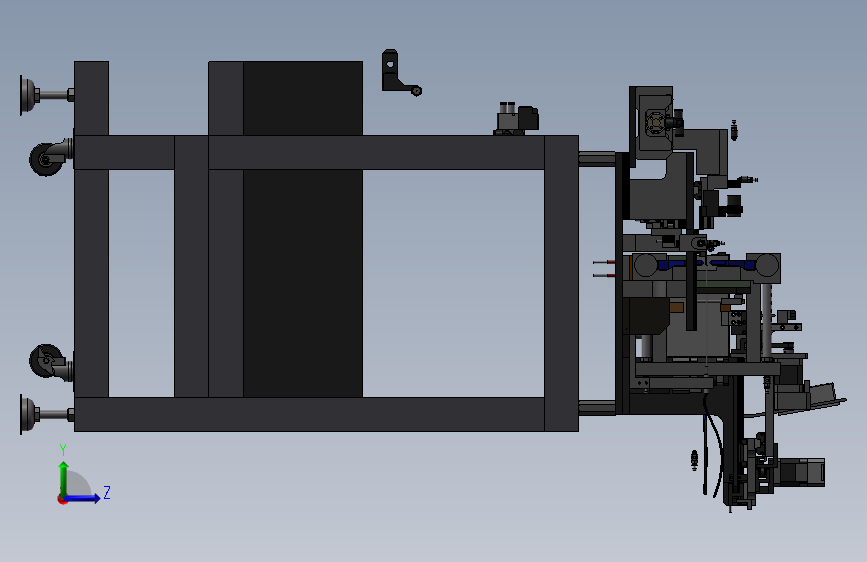Select the lower leveling foot on the frame's left
Image resolution: width=867 pixels, height=562 pixels.
(x=46, y=414)
